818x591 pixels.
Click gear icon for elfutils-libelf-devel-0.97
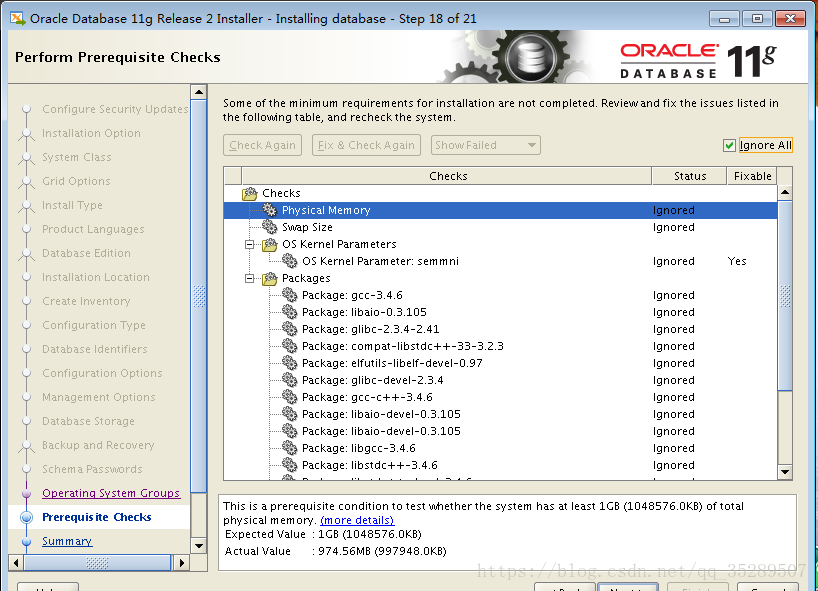290,363
